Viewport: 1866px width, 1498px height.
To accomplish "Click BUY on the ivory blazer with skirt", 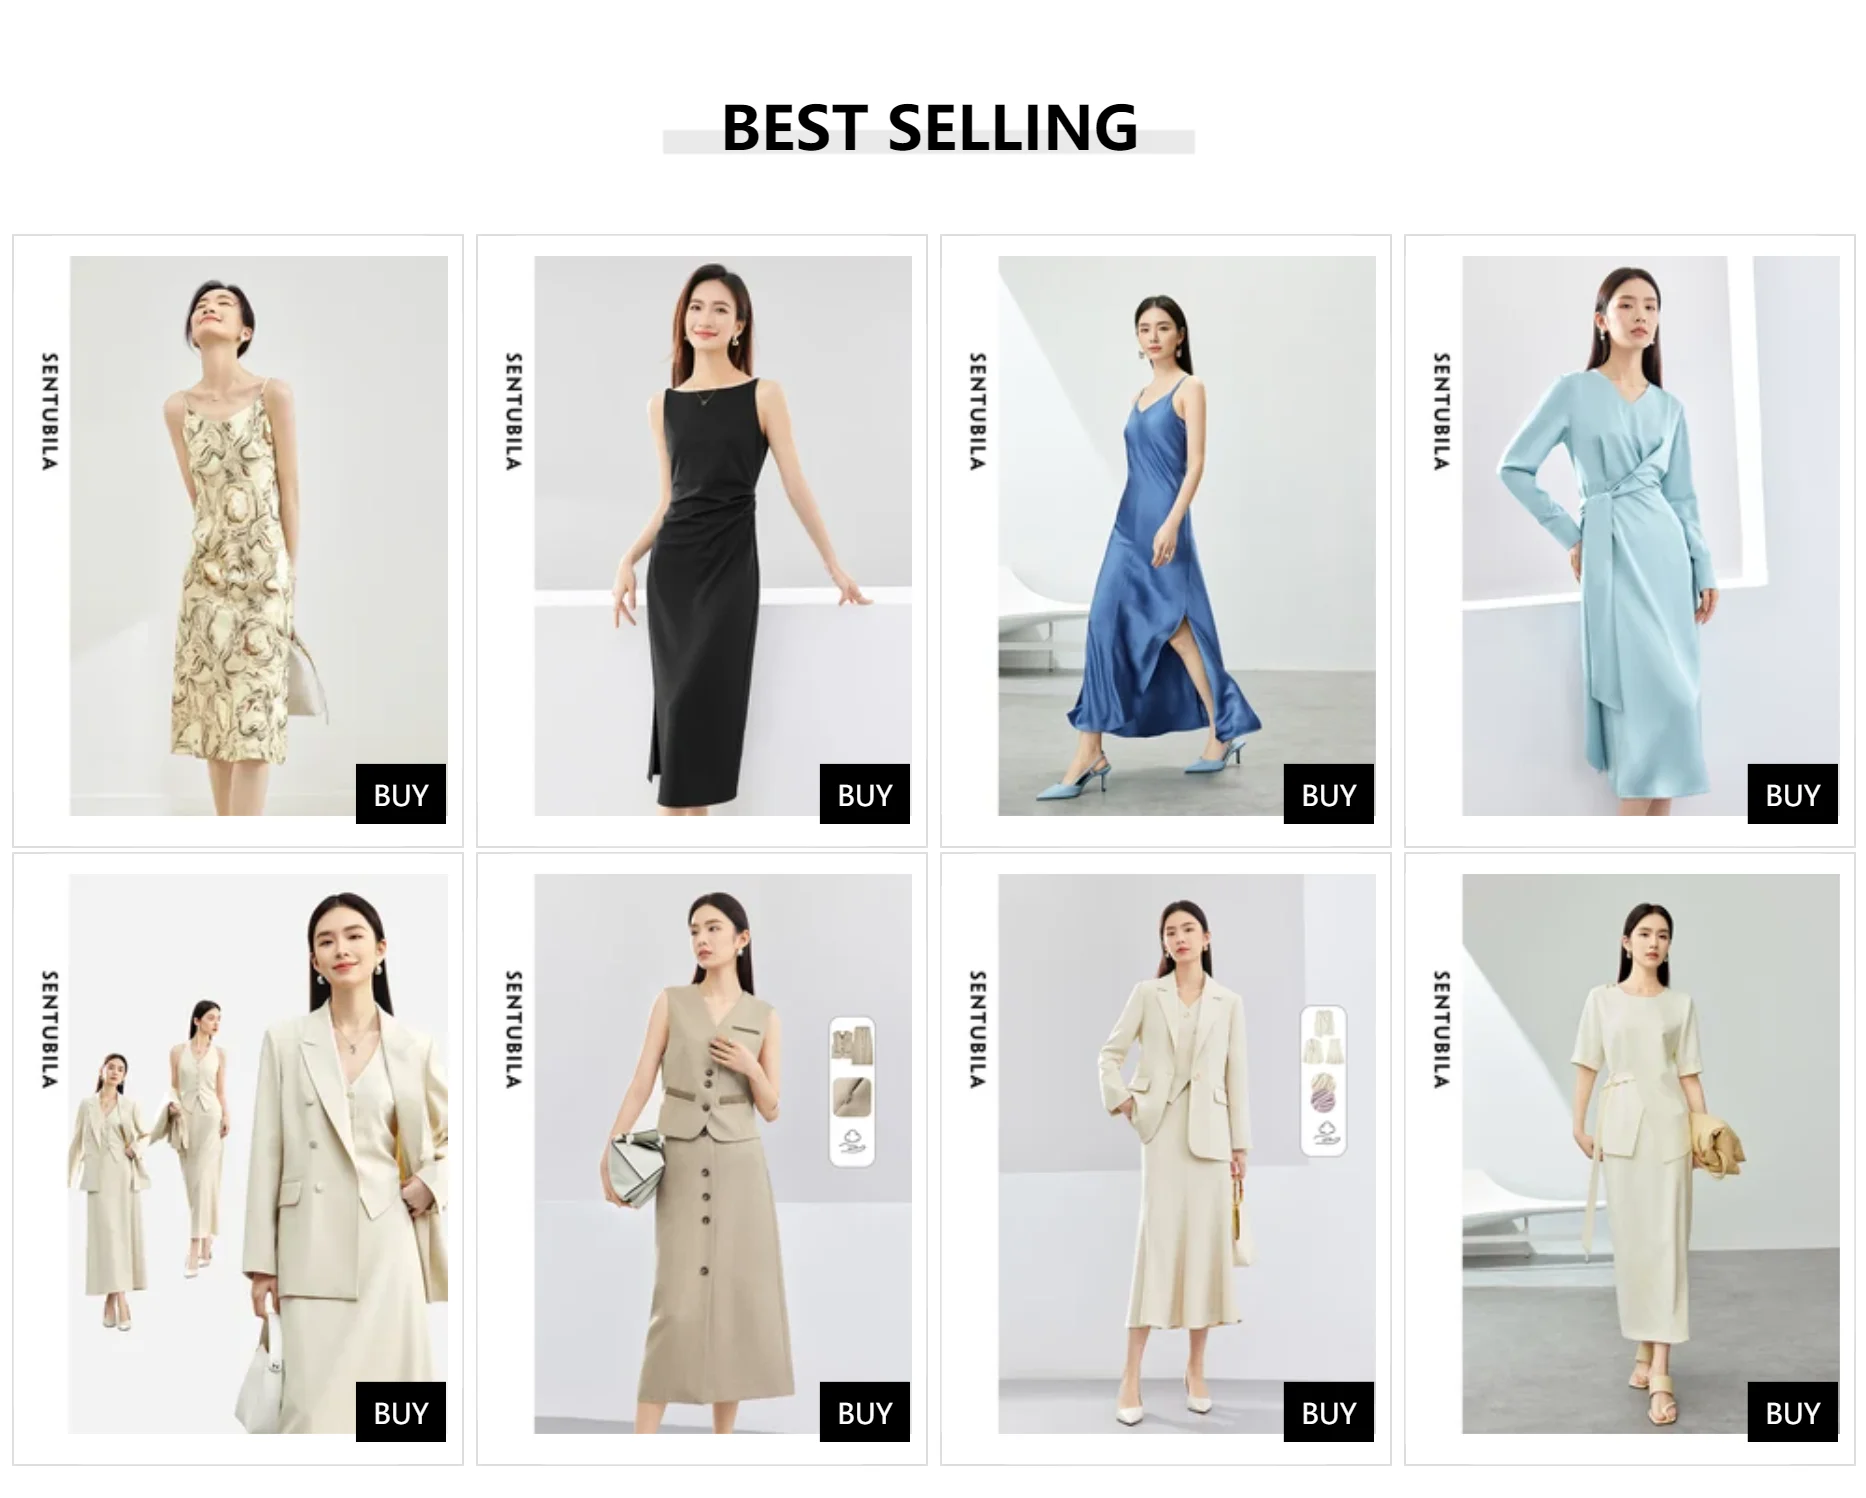I will coord(1328,1412).
